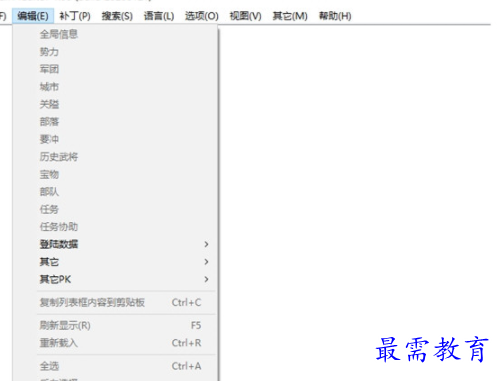The height and width of the screenshot is (381, 497).
Task: Select 关隘 menu entry
Action: (115, 104)
